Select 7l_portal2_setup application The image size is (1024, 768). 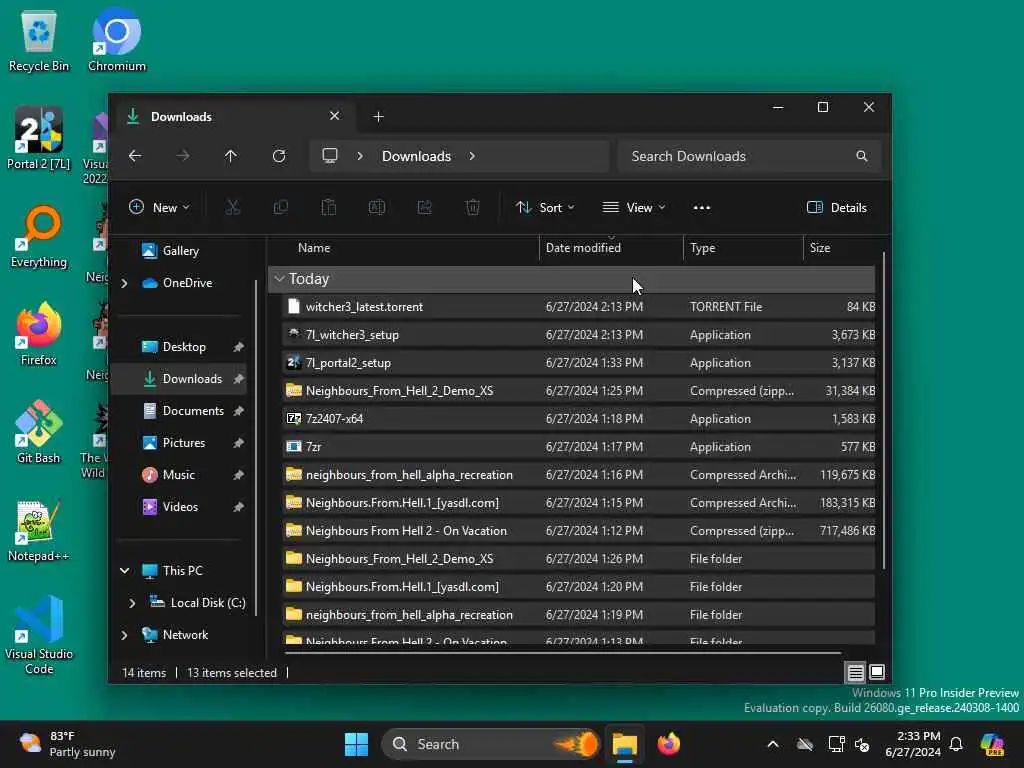tap(580, 363)
